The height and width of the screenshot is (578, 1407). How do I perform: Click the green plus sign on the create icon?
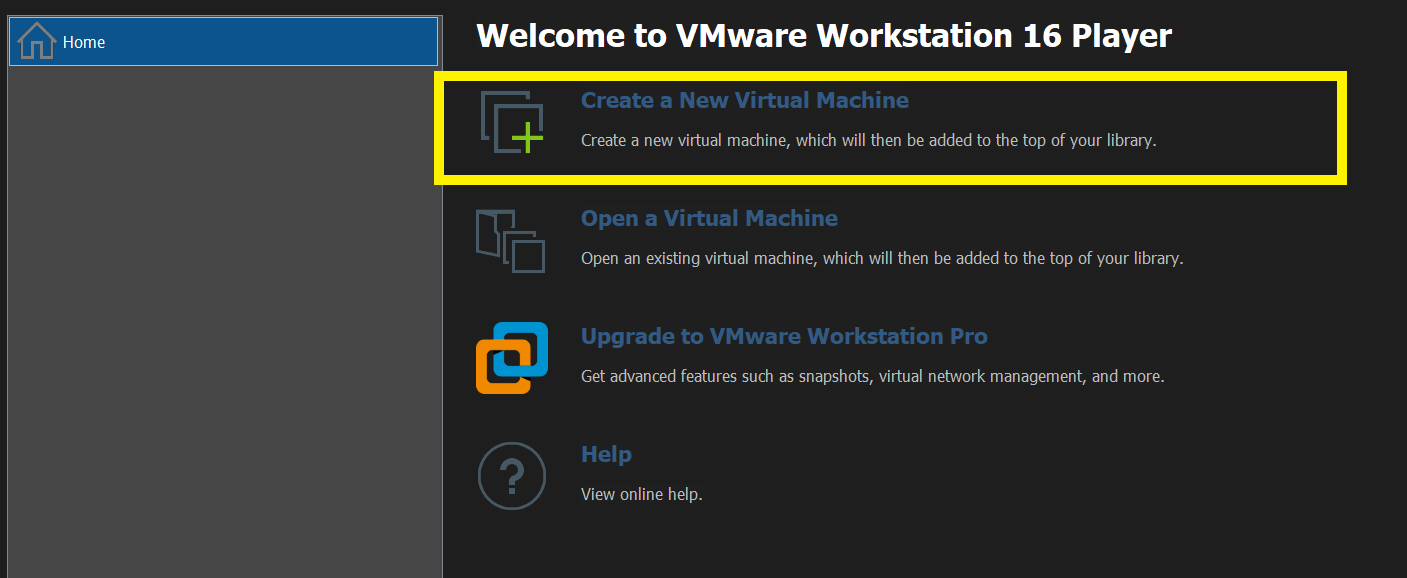(527, 136)
